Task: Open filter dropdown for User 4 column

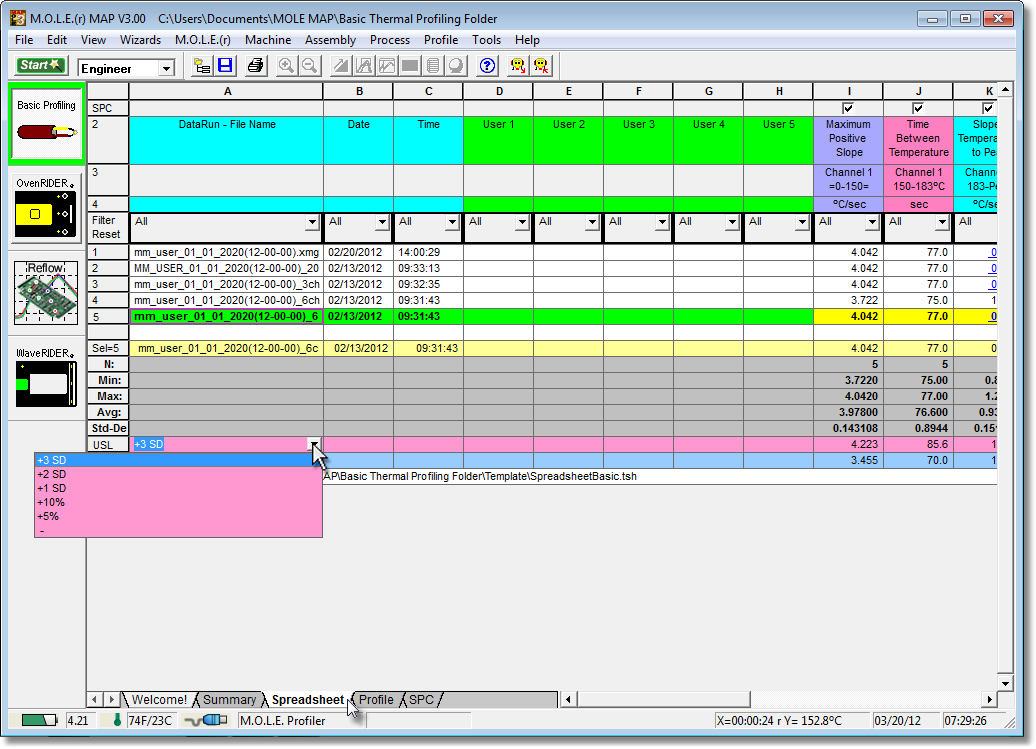Action: click(x=733, y=222)
